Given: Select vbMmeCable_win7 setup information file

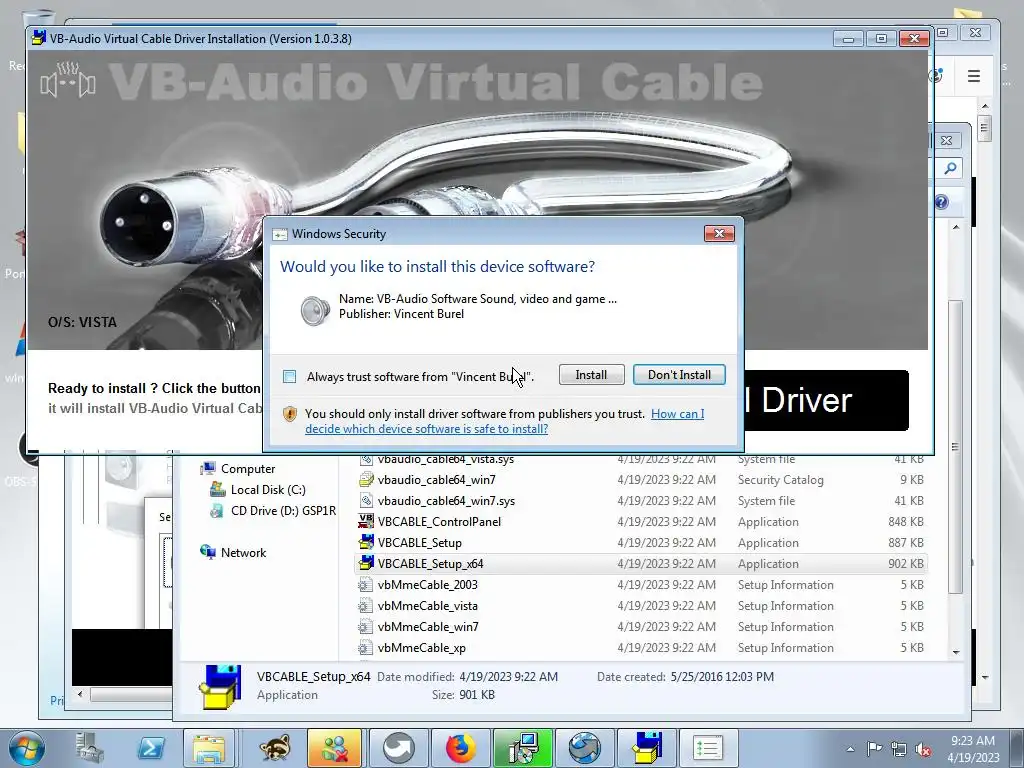Looking at the screenshot, I should point(640,626).
